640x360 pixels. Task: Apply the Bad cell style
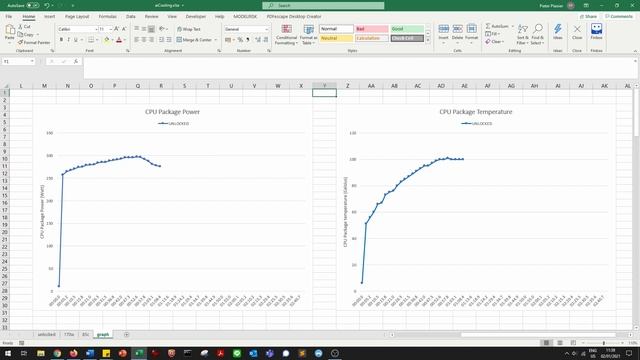point(372,29)
